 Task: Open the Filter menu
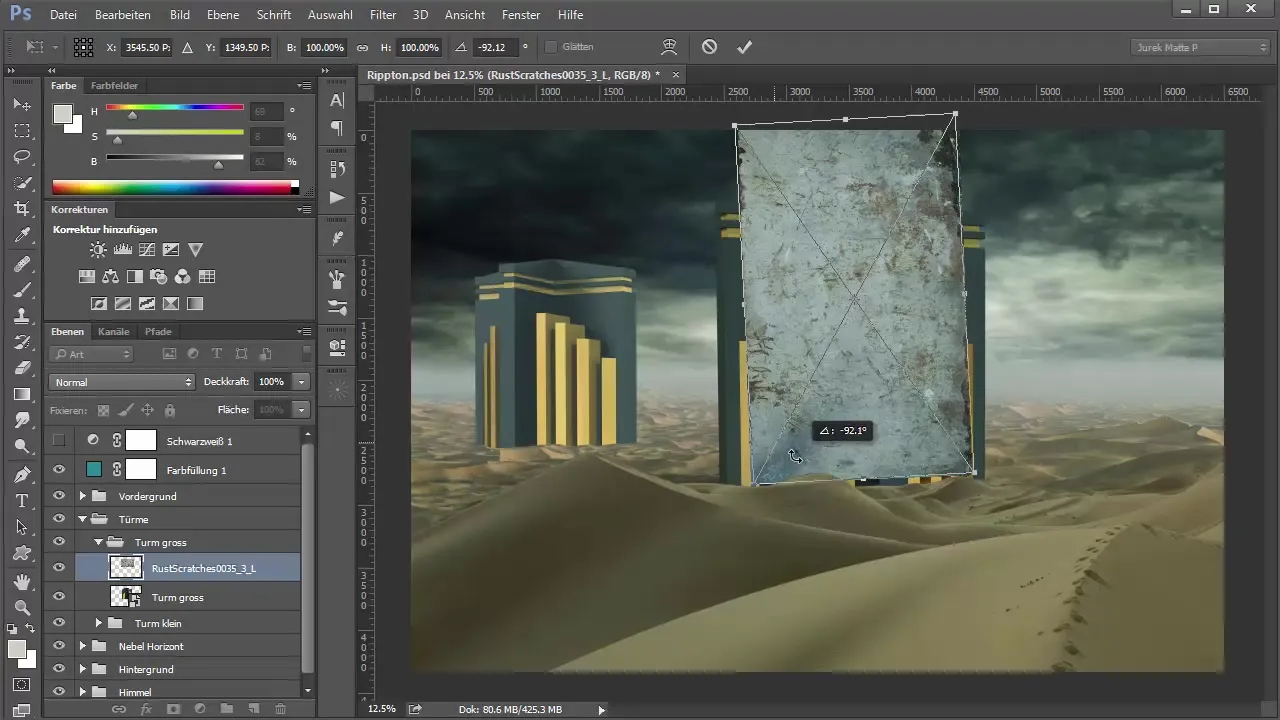pos(382,15)
